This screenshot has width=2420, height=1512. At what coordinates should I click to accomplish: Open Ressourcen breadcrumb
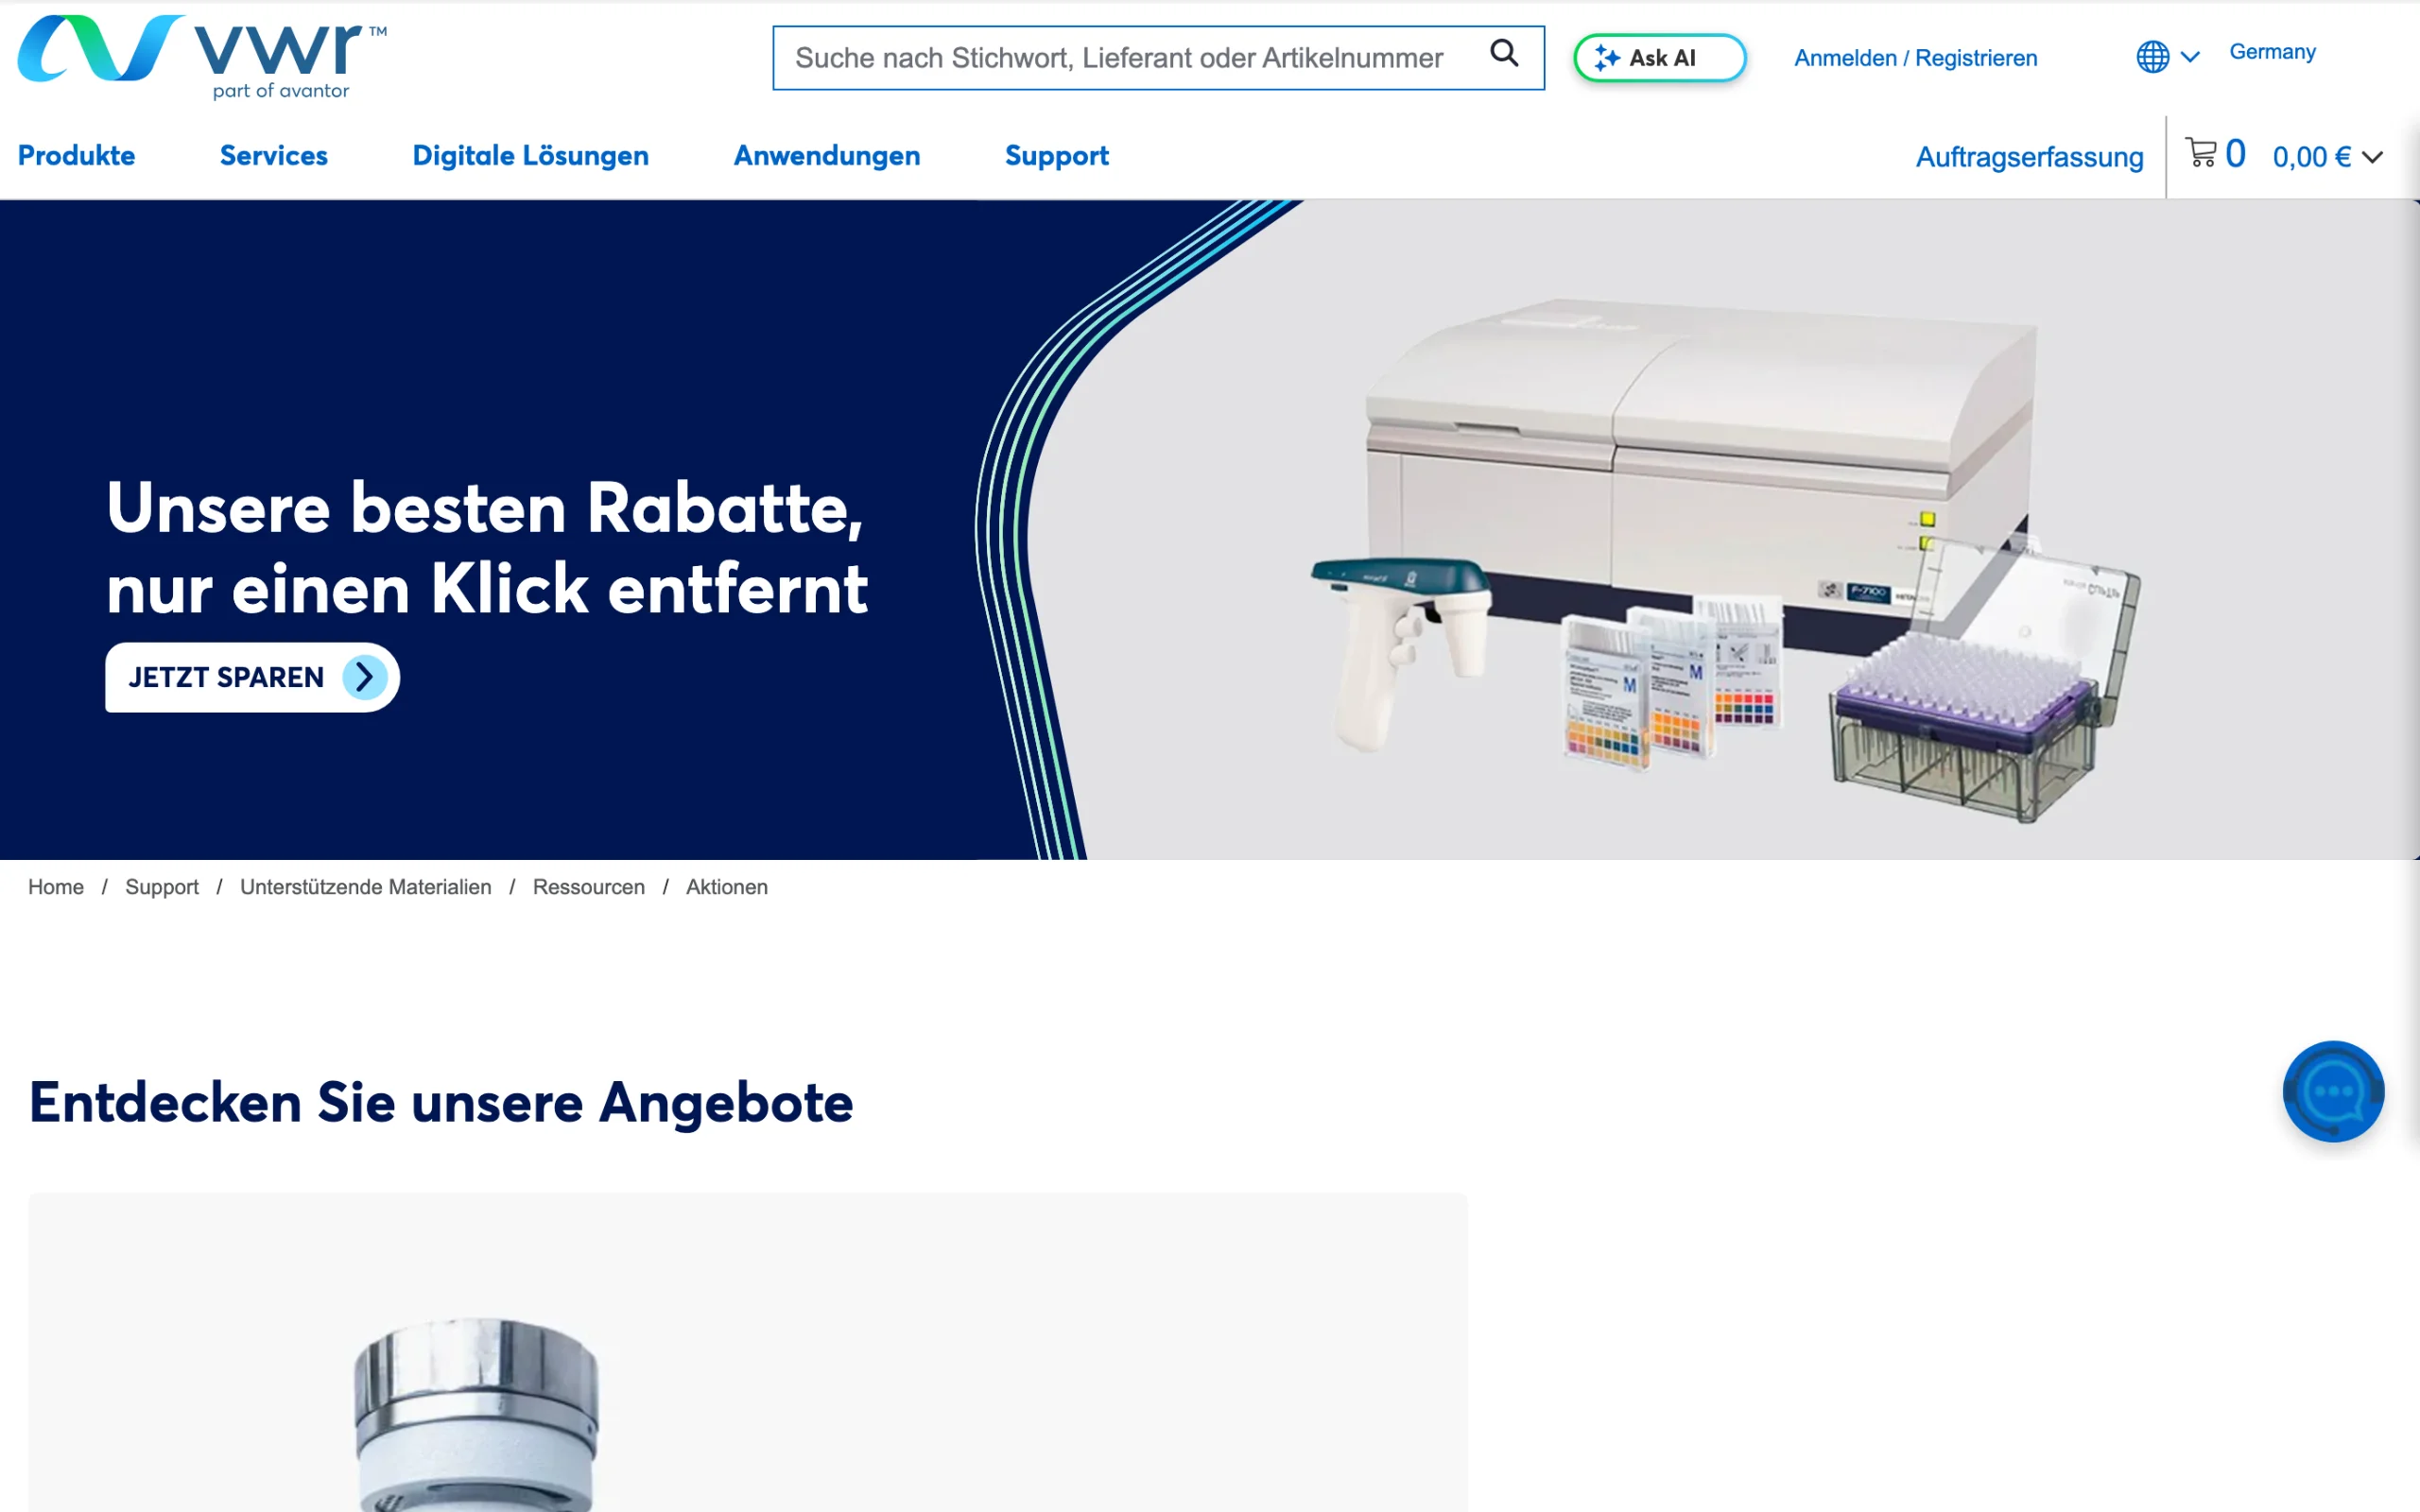coord(589,887)
